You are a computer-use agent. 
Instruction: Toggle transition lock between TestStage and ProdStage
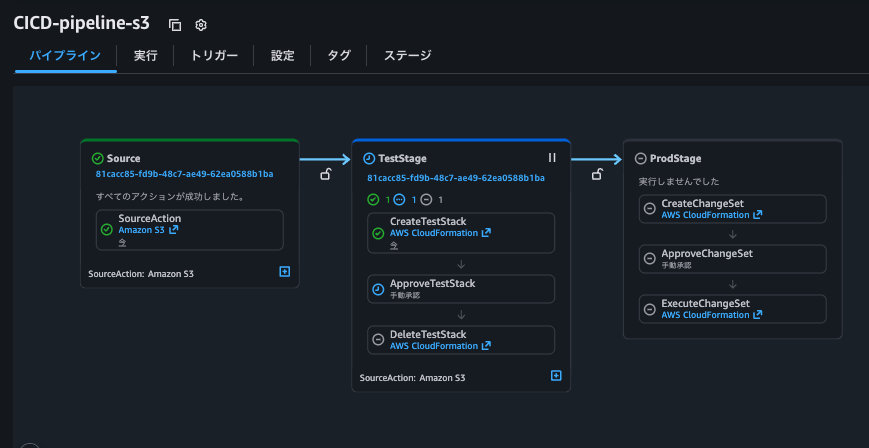[597, 175]
